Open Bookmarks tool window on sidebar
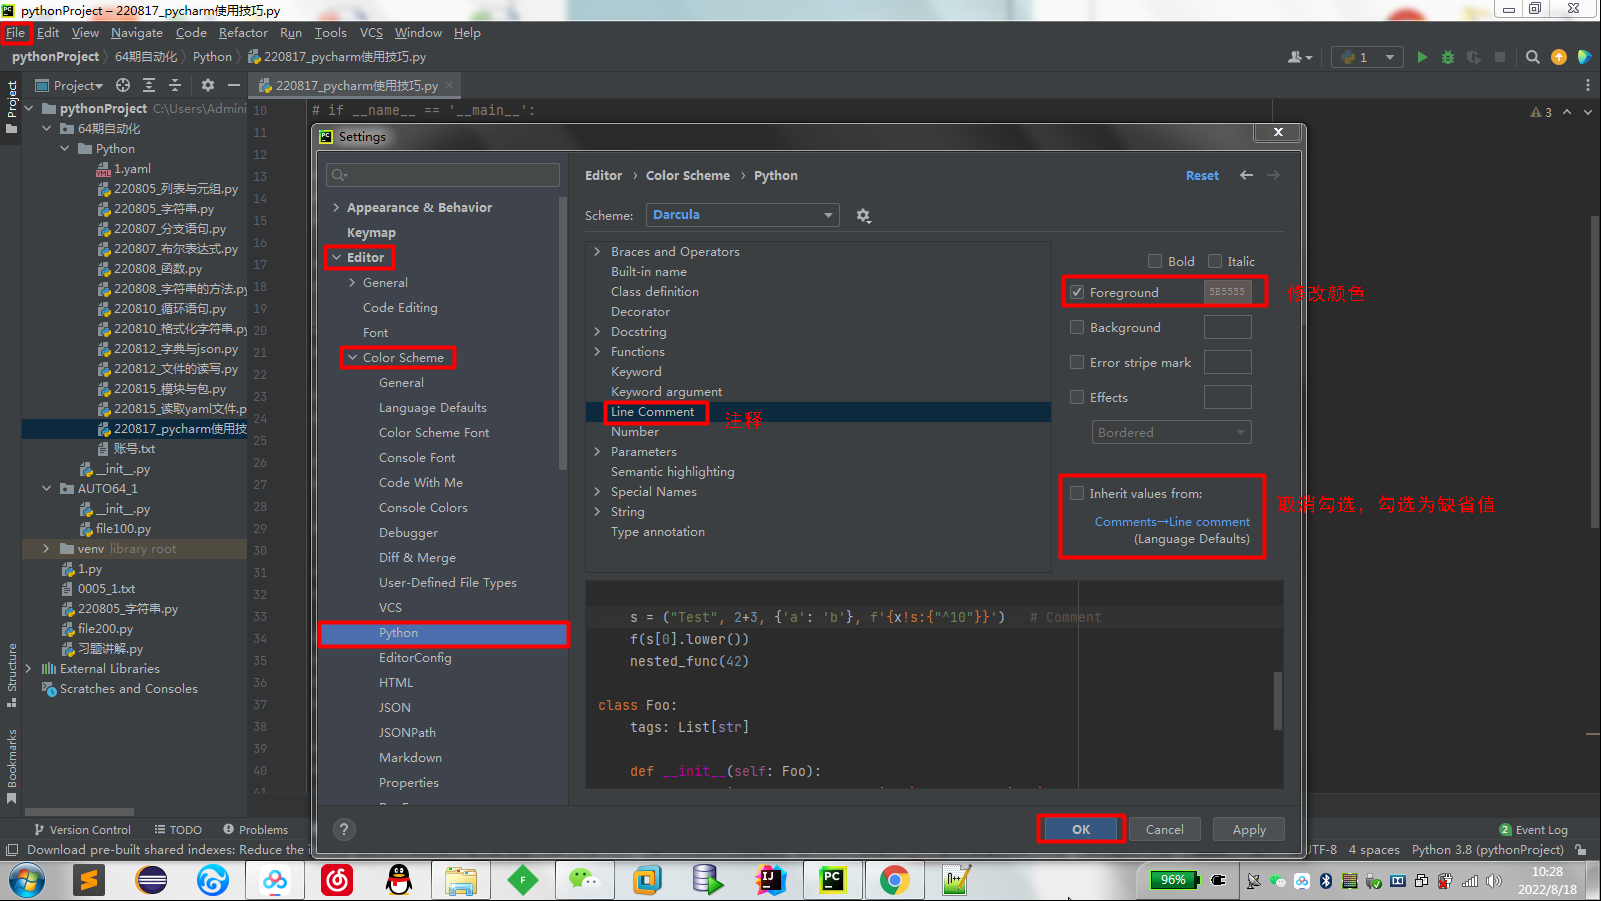The image size is (1601, 901). click(12, 765)
